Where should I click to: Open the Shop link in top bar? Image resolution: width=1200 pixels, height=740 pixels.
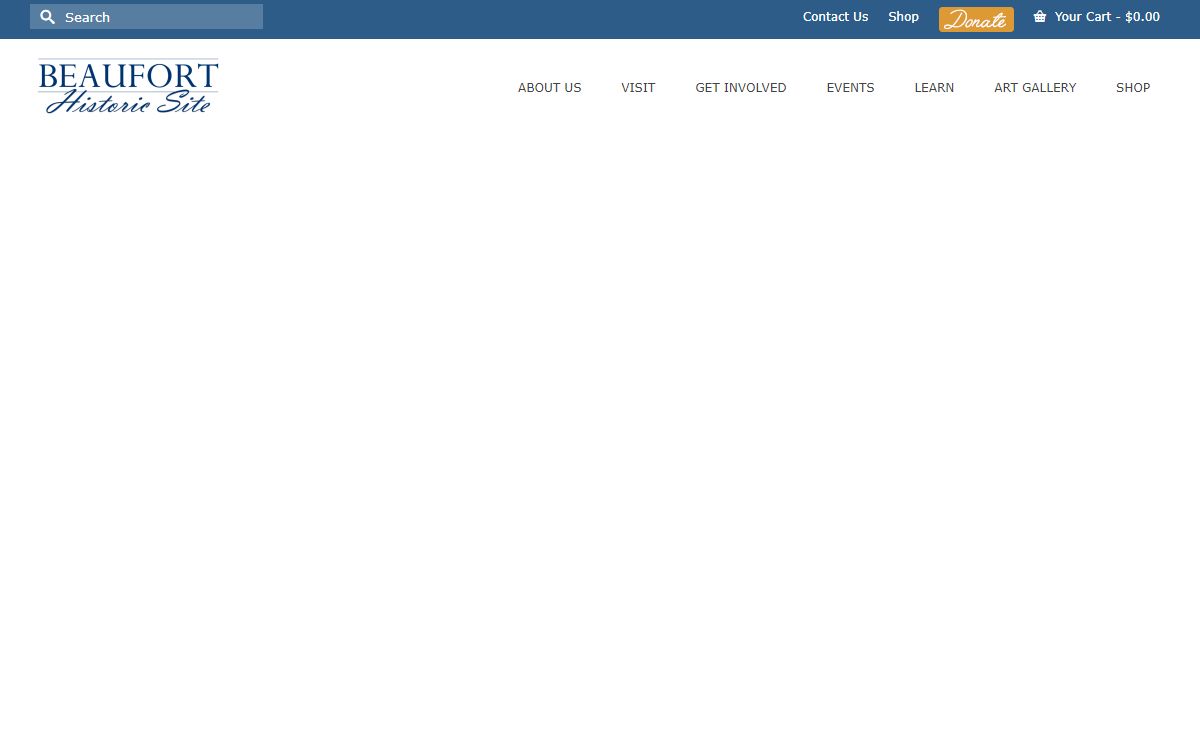[903, 17]
